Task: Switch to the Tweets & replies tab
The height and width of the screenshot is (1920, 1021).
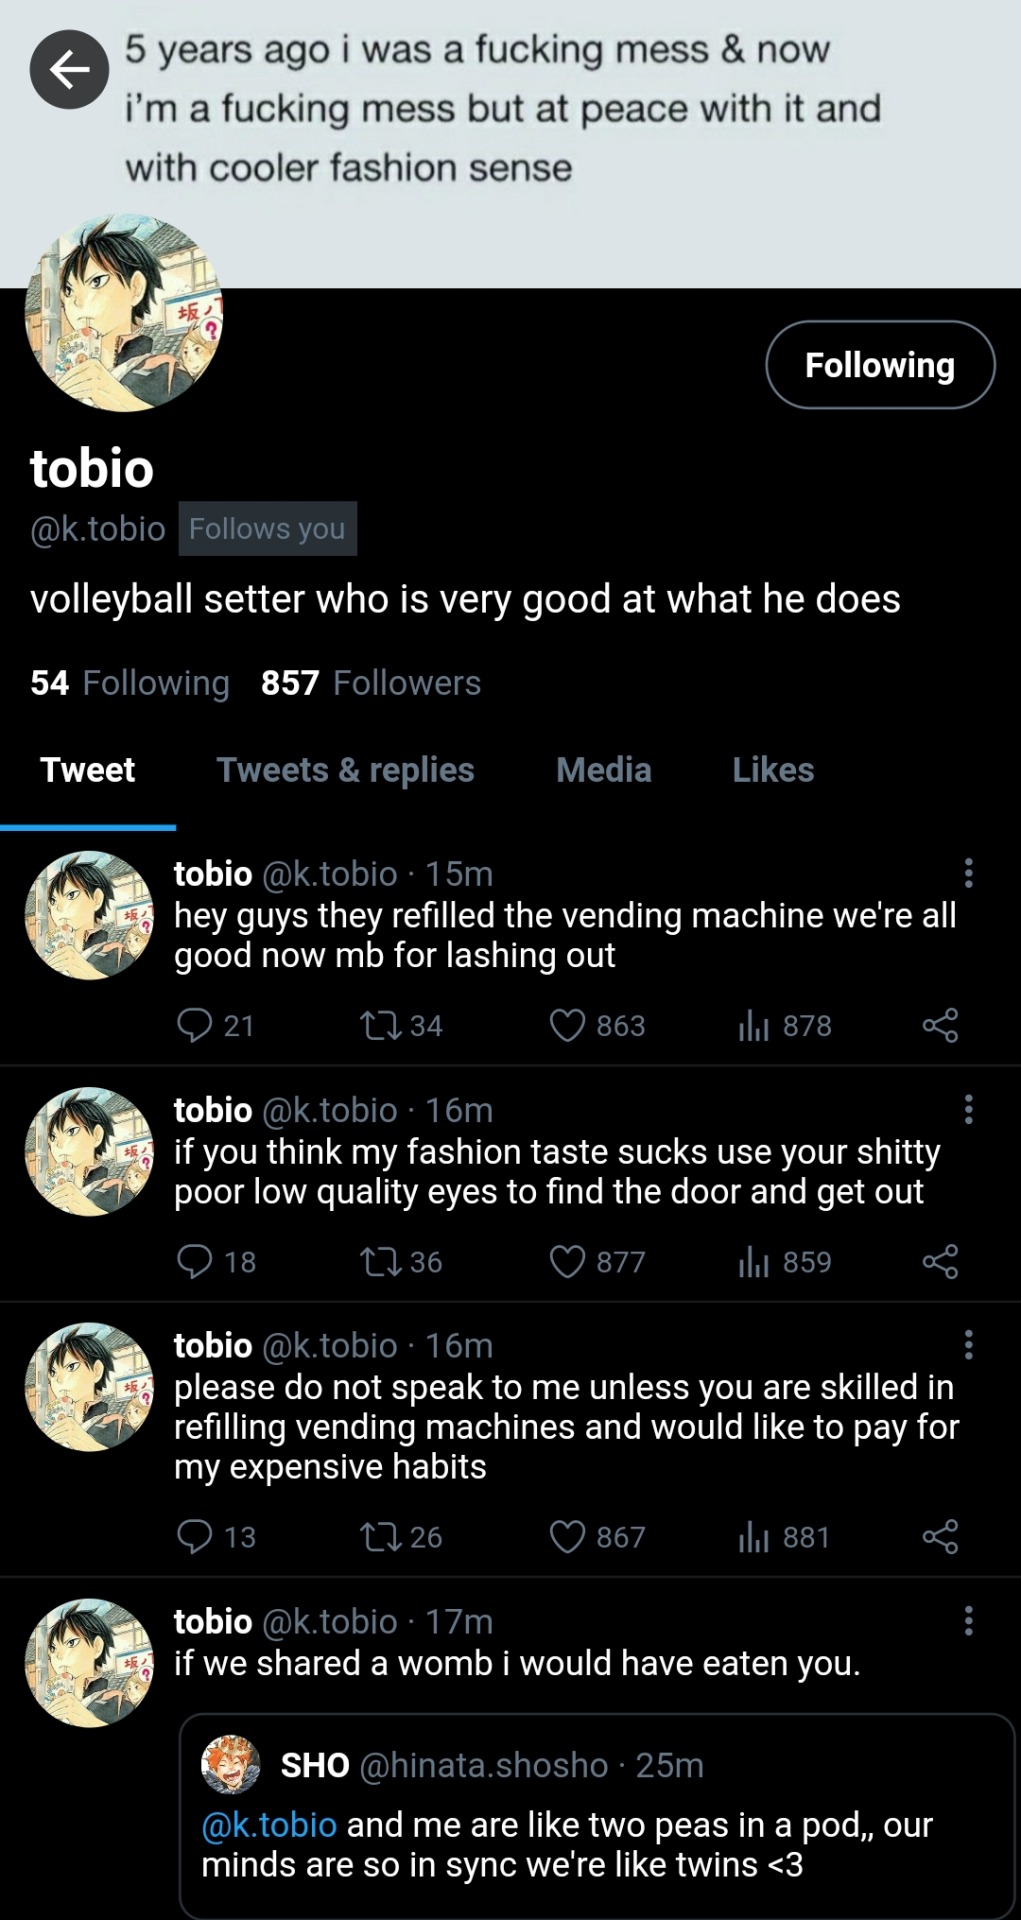Action: coord(345,770)
